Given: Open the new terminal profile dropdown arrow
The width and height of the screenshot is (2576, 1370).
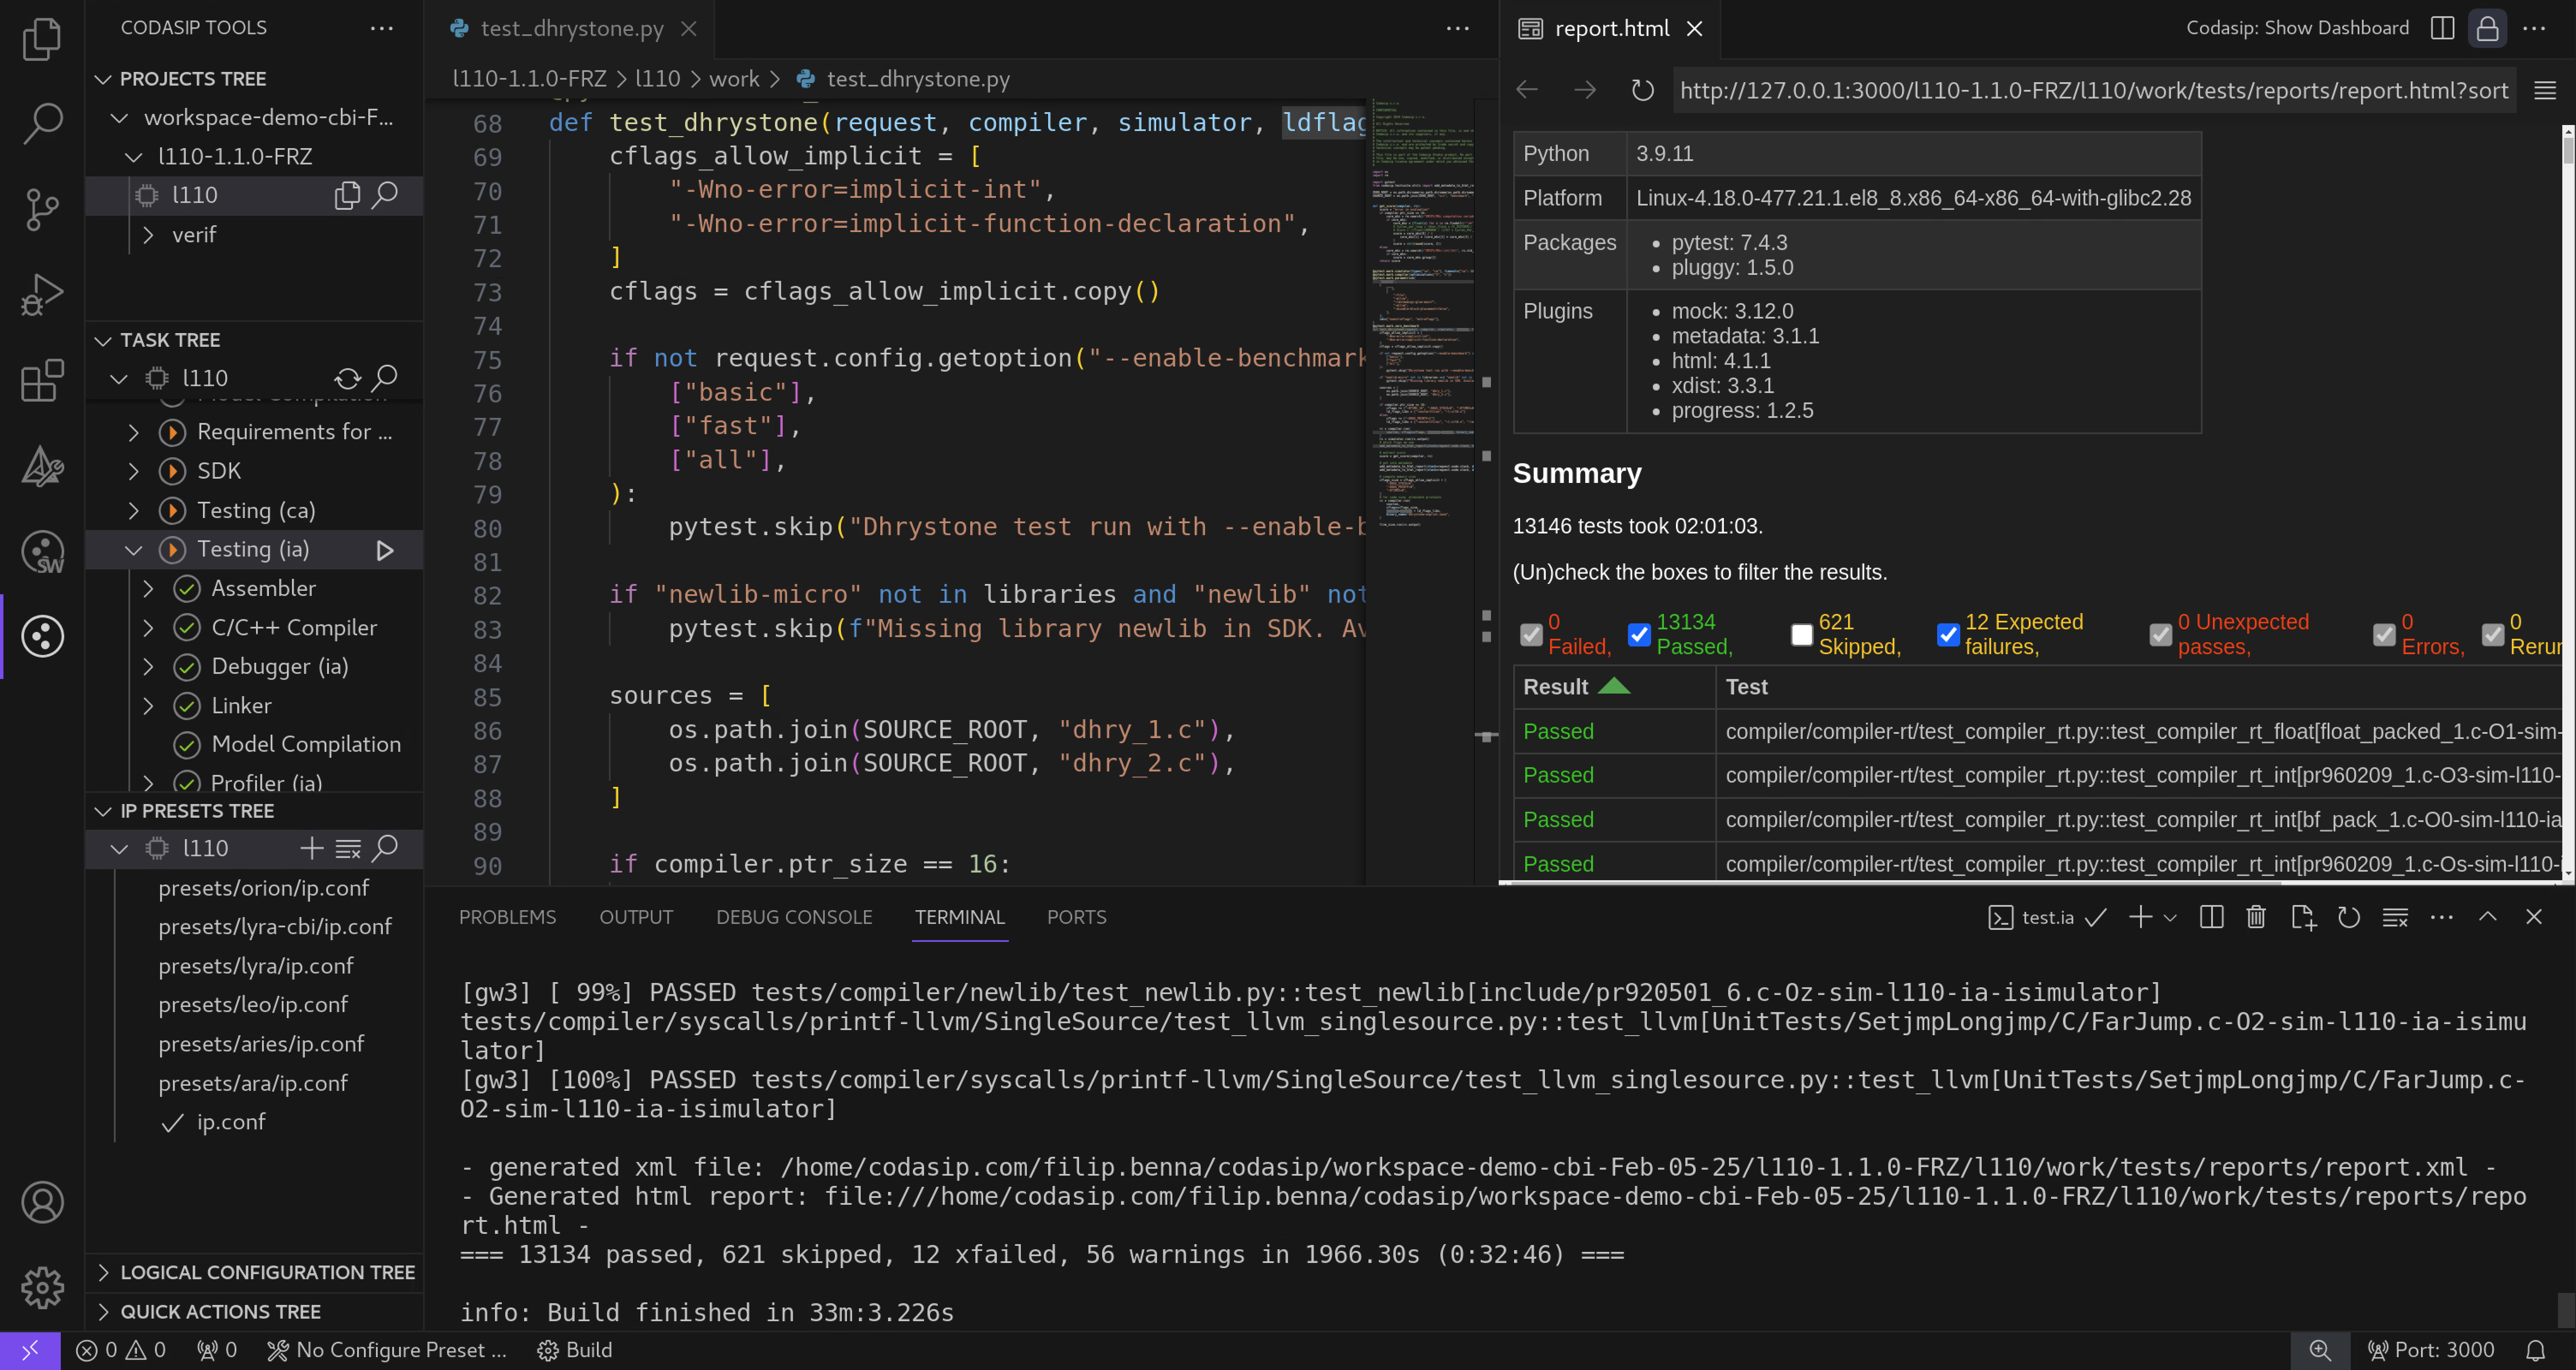Looking at the screenshot, I should (2170, 917).
